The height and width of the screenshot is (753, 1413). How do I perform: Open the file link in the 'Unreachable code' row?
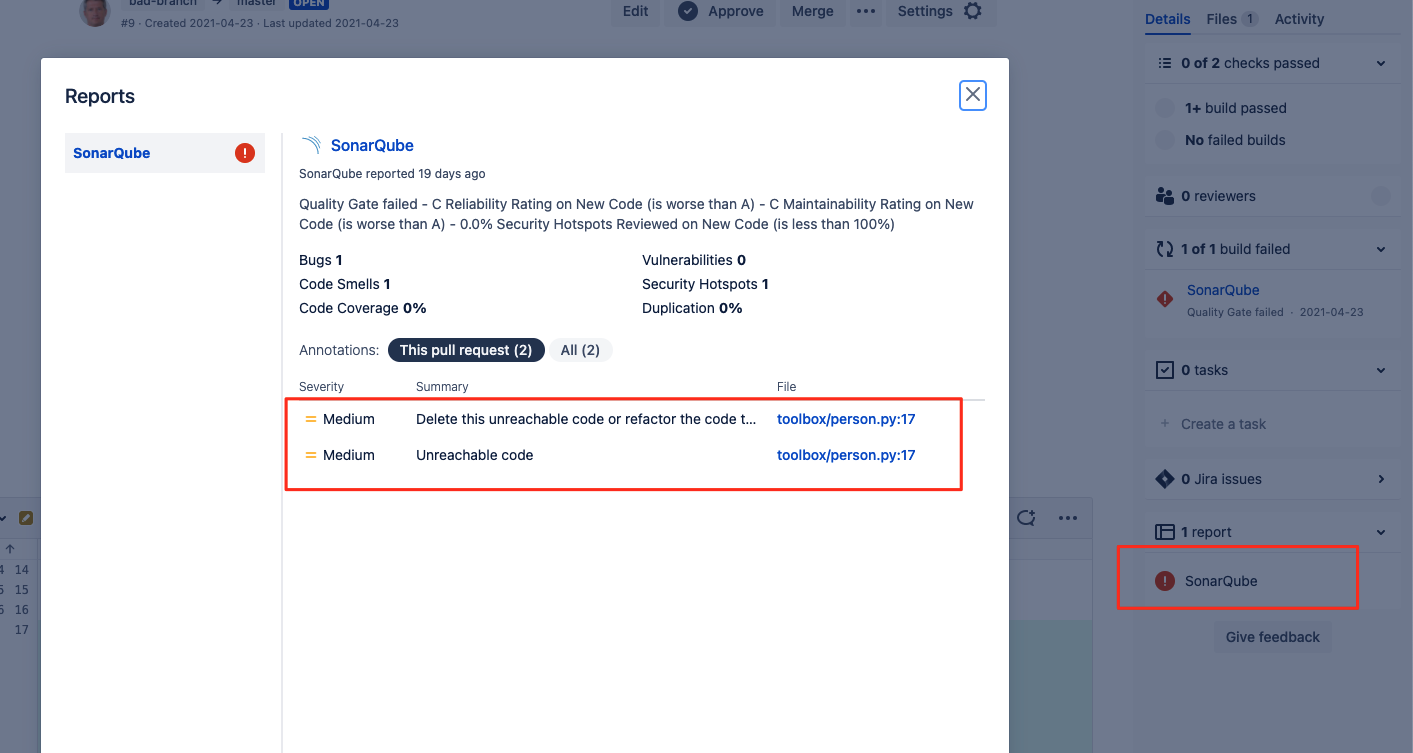[x=846, y=455]
